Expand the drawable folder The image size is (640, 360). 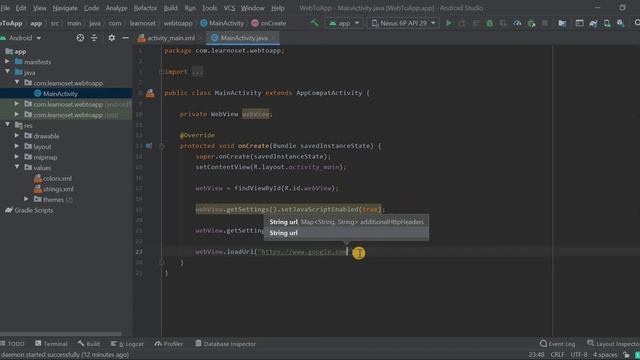coord(17,136)
